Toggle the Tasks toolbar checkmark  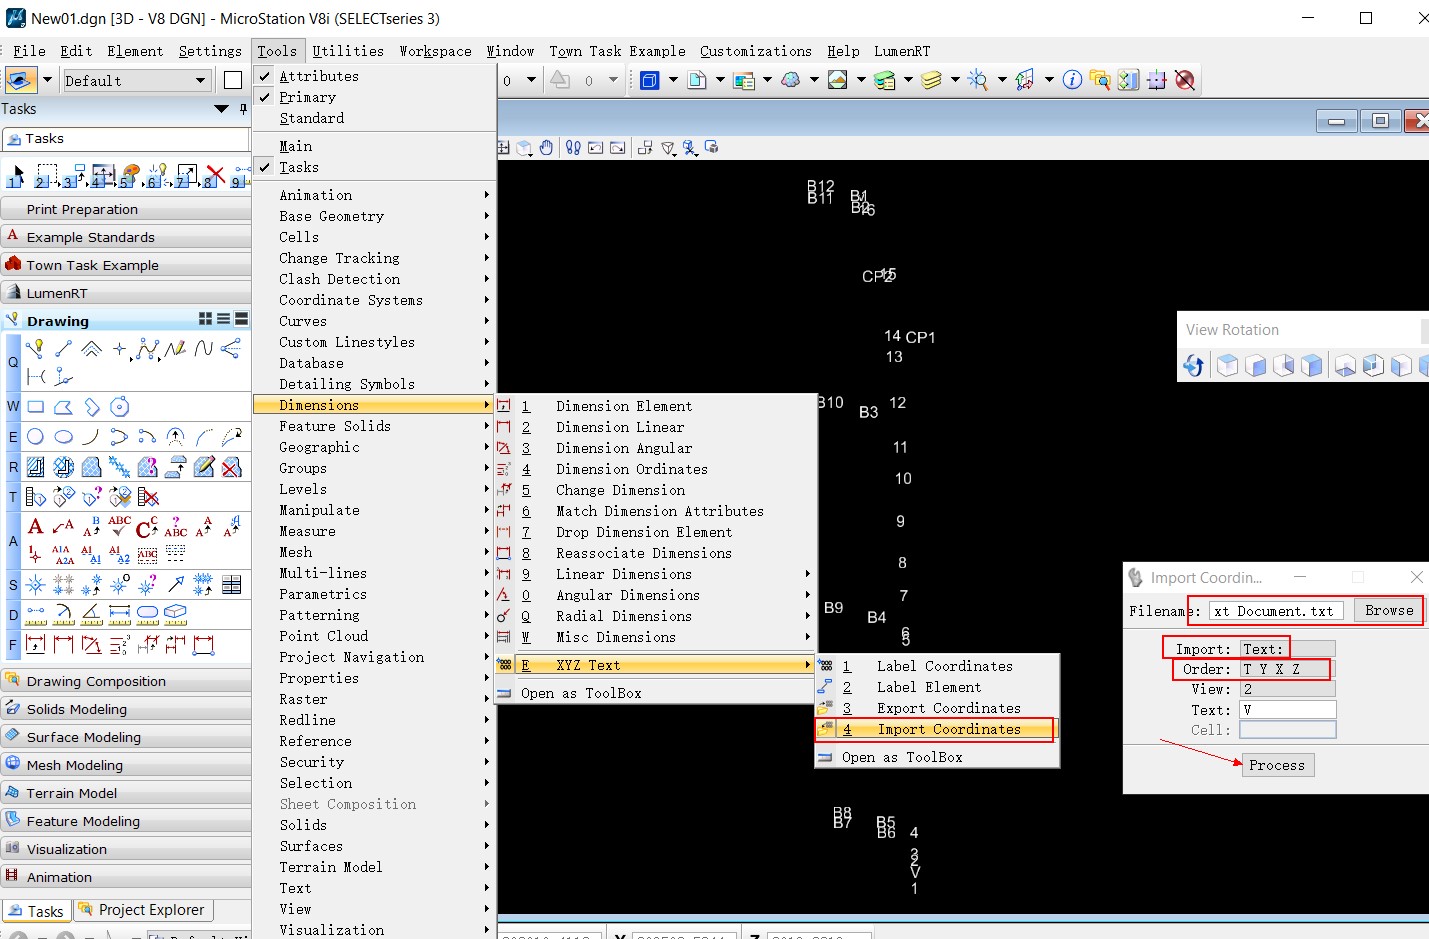pos(265,167)
